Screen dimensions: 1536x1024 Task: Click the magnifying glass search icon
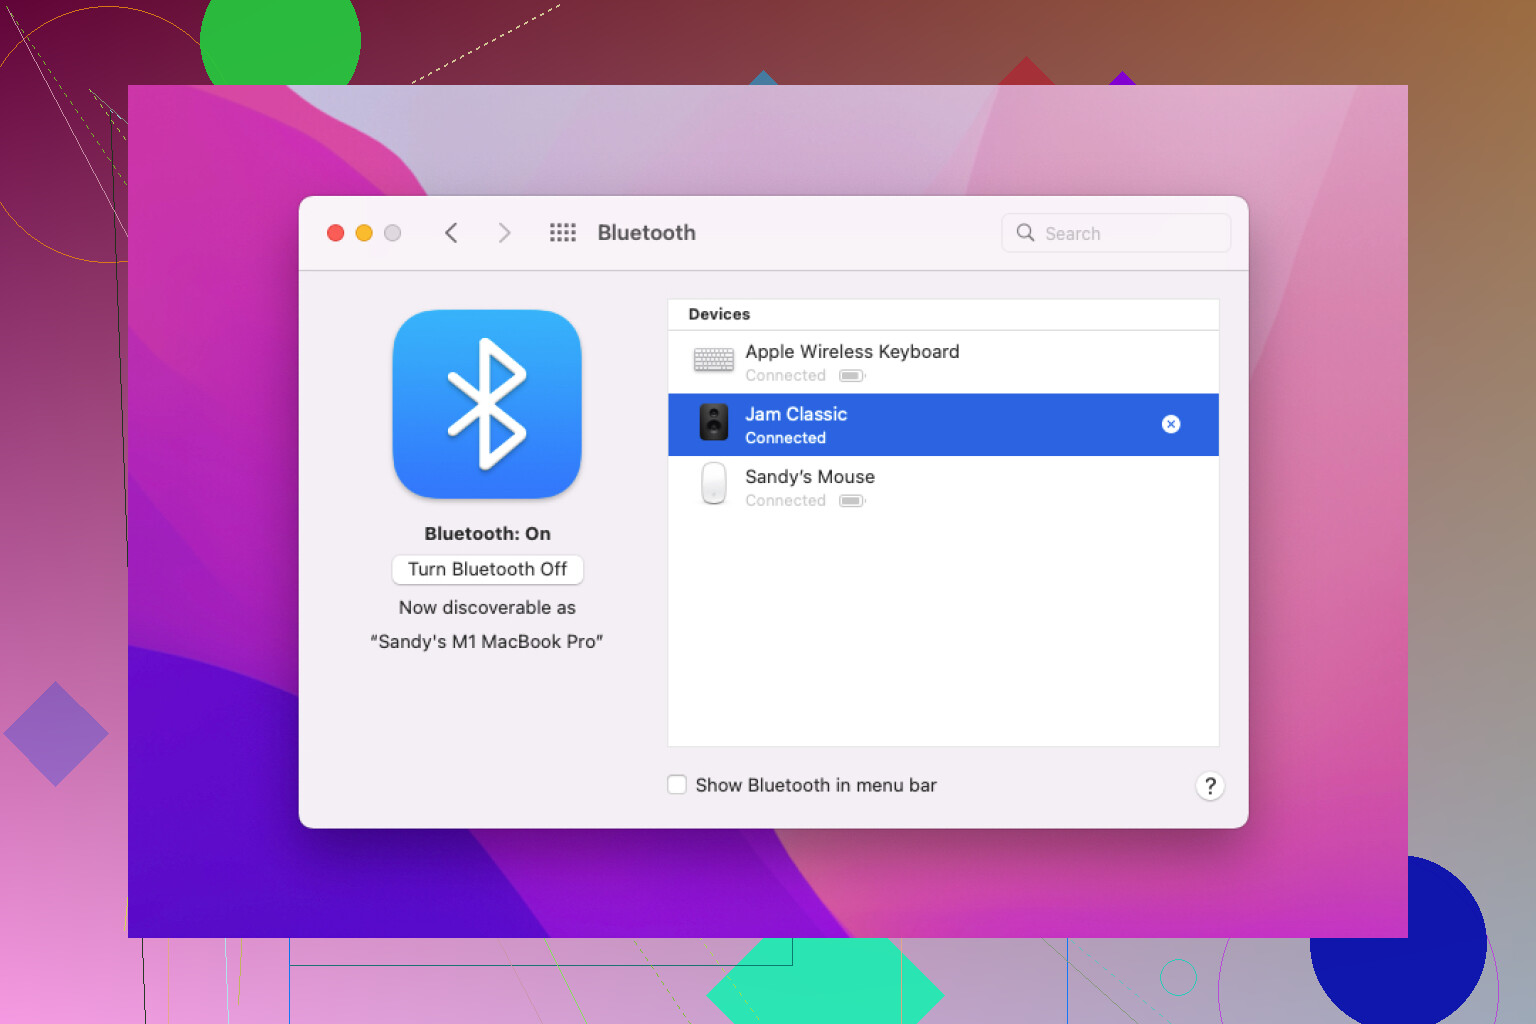[1025, 233]
